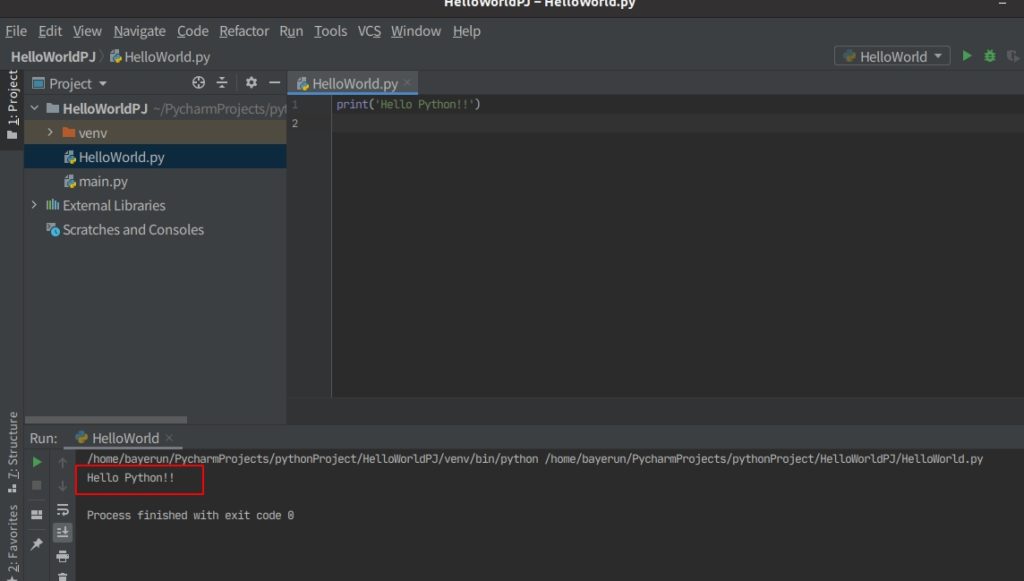The width and height of the screenshot is (1024, 581).
Task: Close the HelloWorld.py editor tab
Action: coord(407,83)
